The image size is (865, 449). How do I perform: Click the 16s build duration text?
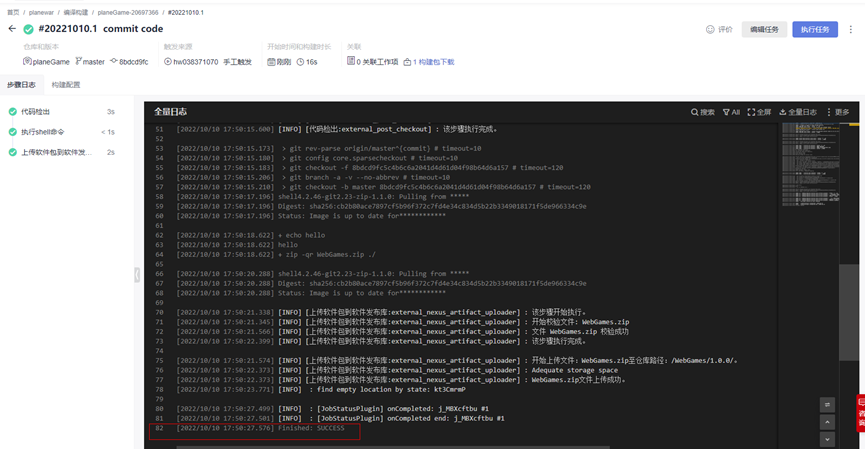312,62
